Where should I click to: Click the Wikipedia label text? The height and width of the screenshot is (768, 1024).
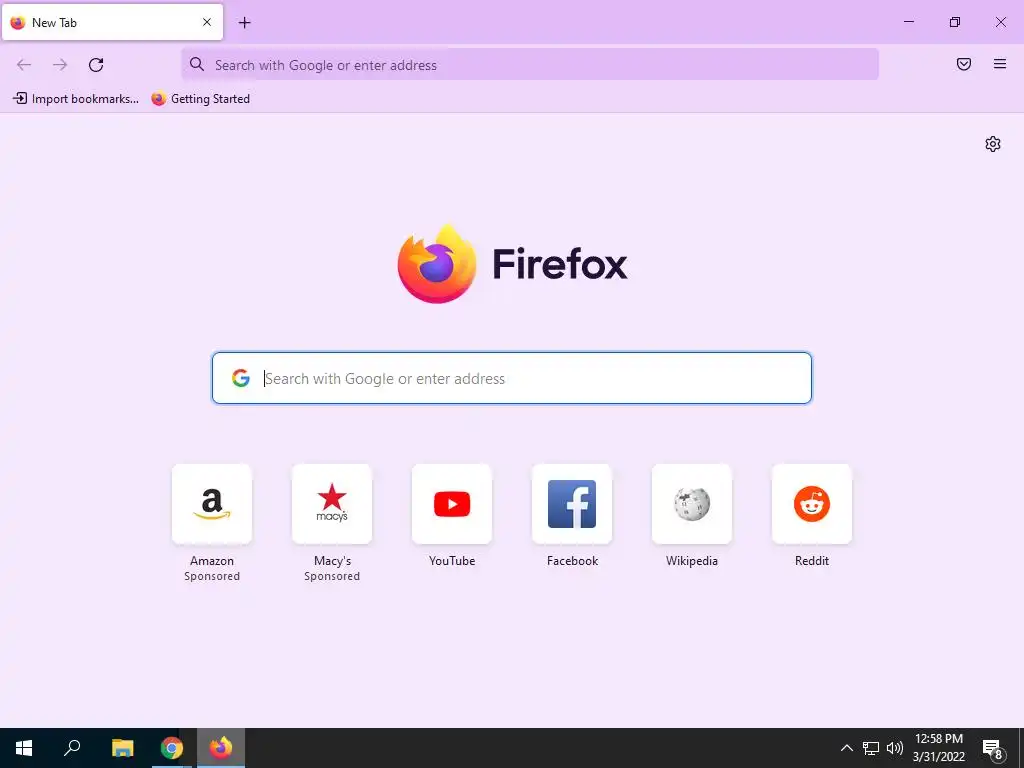pyautogui.click(x=692, y=560)
